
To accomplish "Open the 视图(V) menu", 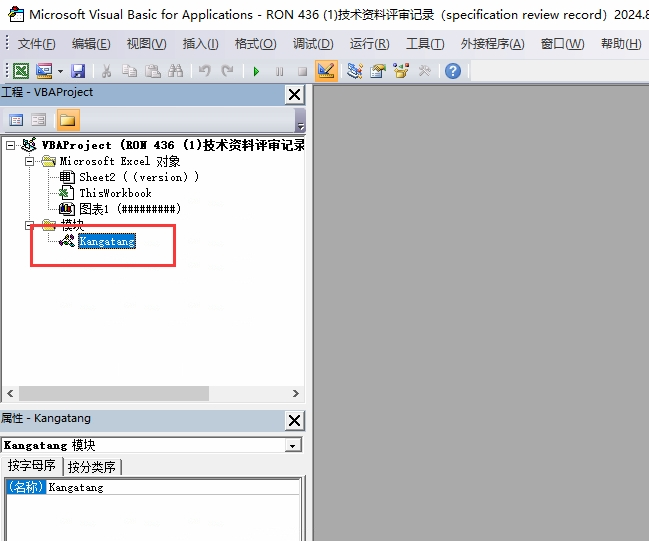I will click(147, 43).
